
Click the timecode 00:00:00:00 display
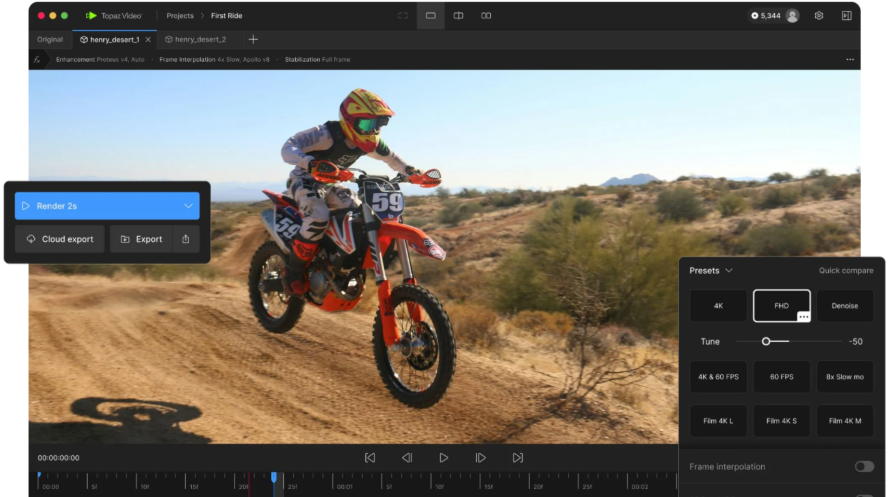coord(58,458)
